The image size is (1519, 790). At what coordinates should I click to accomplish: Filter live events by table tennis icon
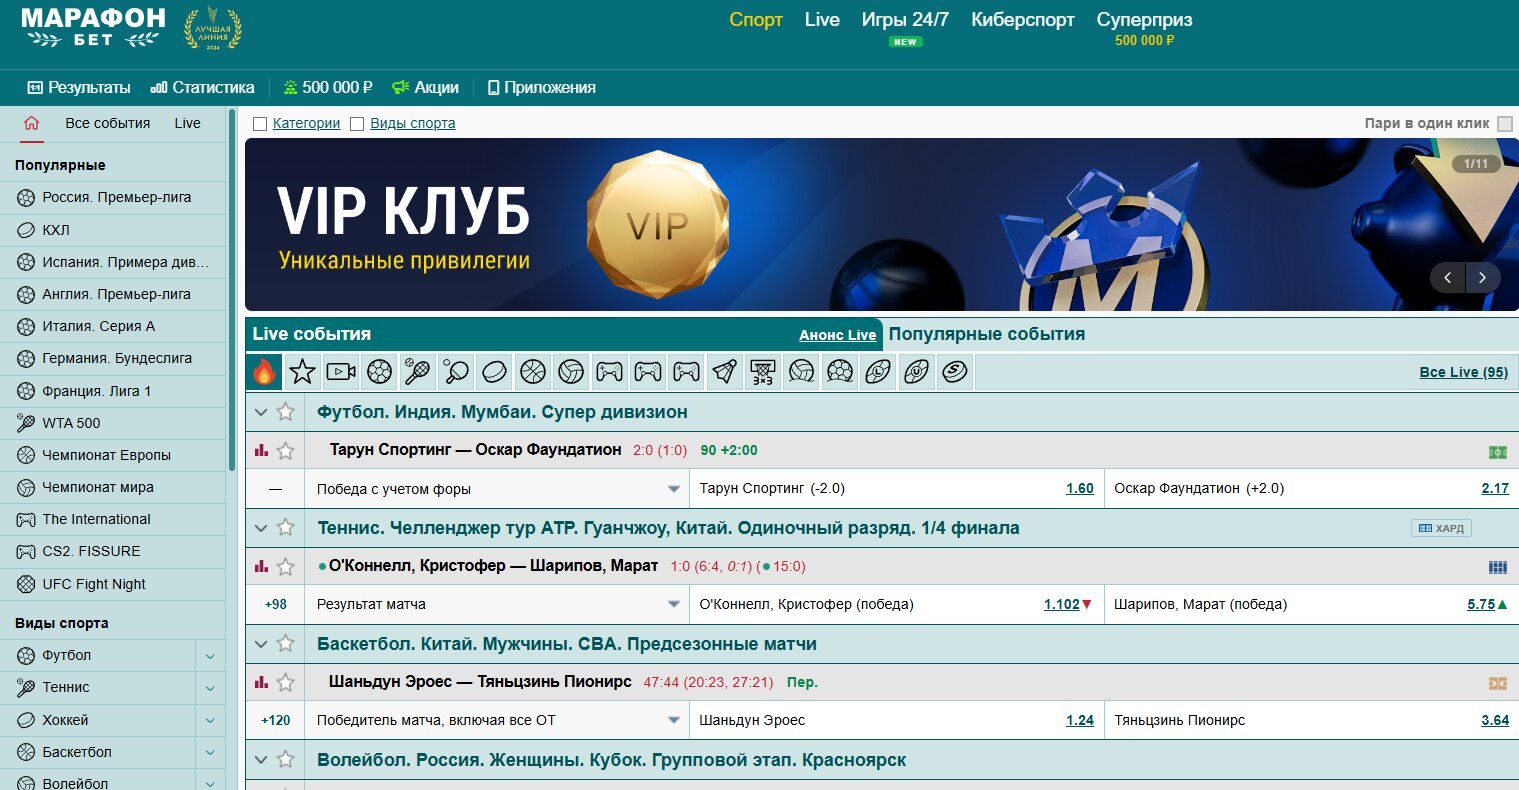456,372
